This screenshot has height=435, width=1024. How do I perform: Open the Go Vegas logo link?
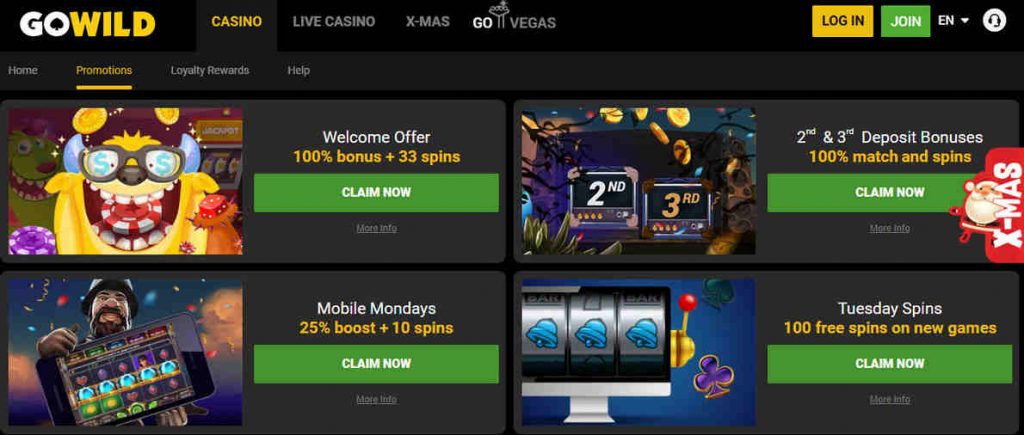(514, 22)
